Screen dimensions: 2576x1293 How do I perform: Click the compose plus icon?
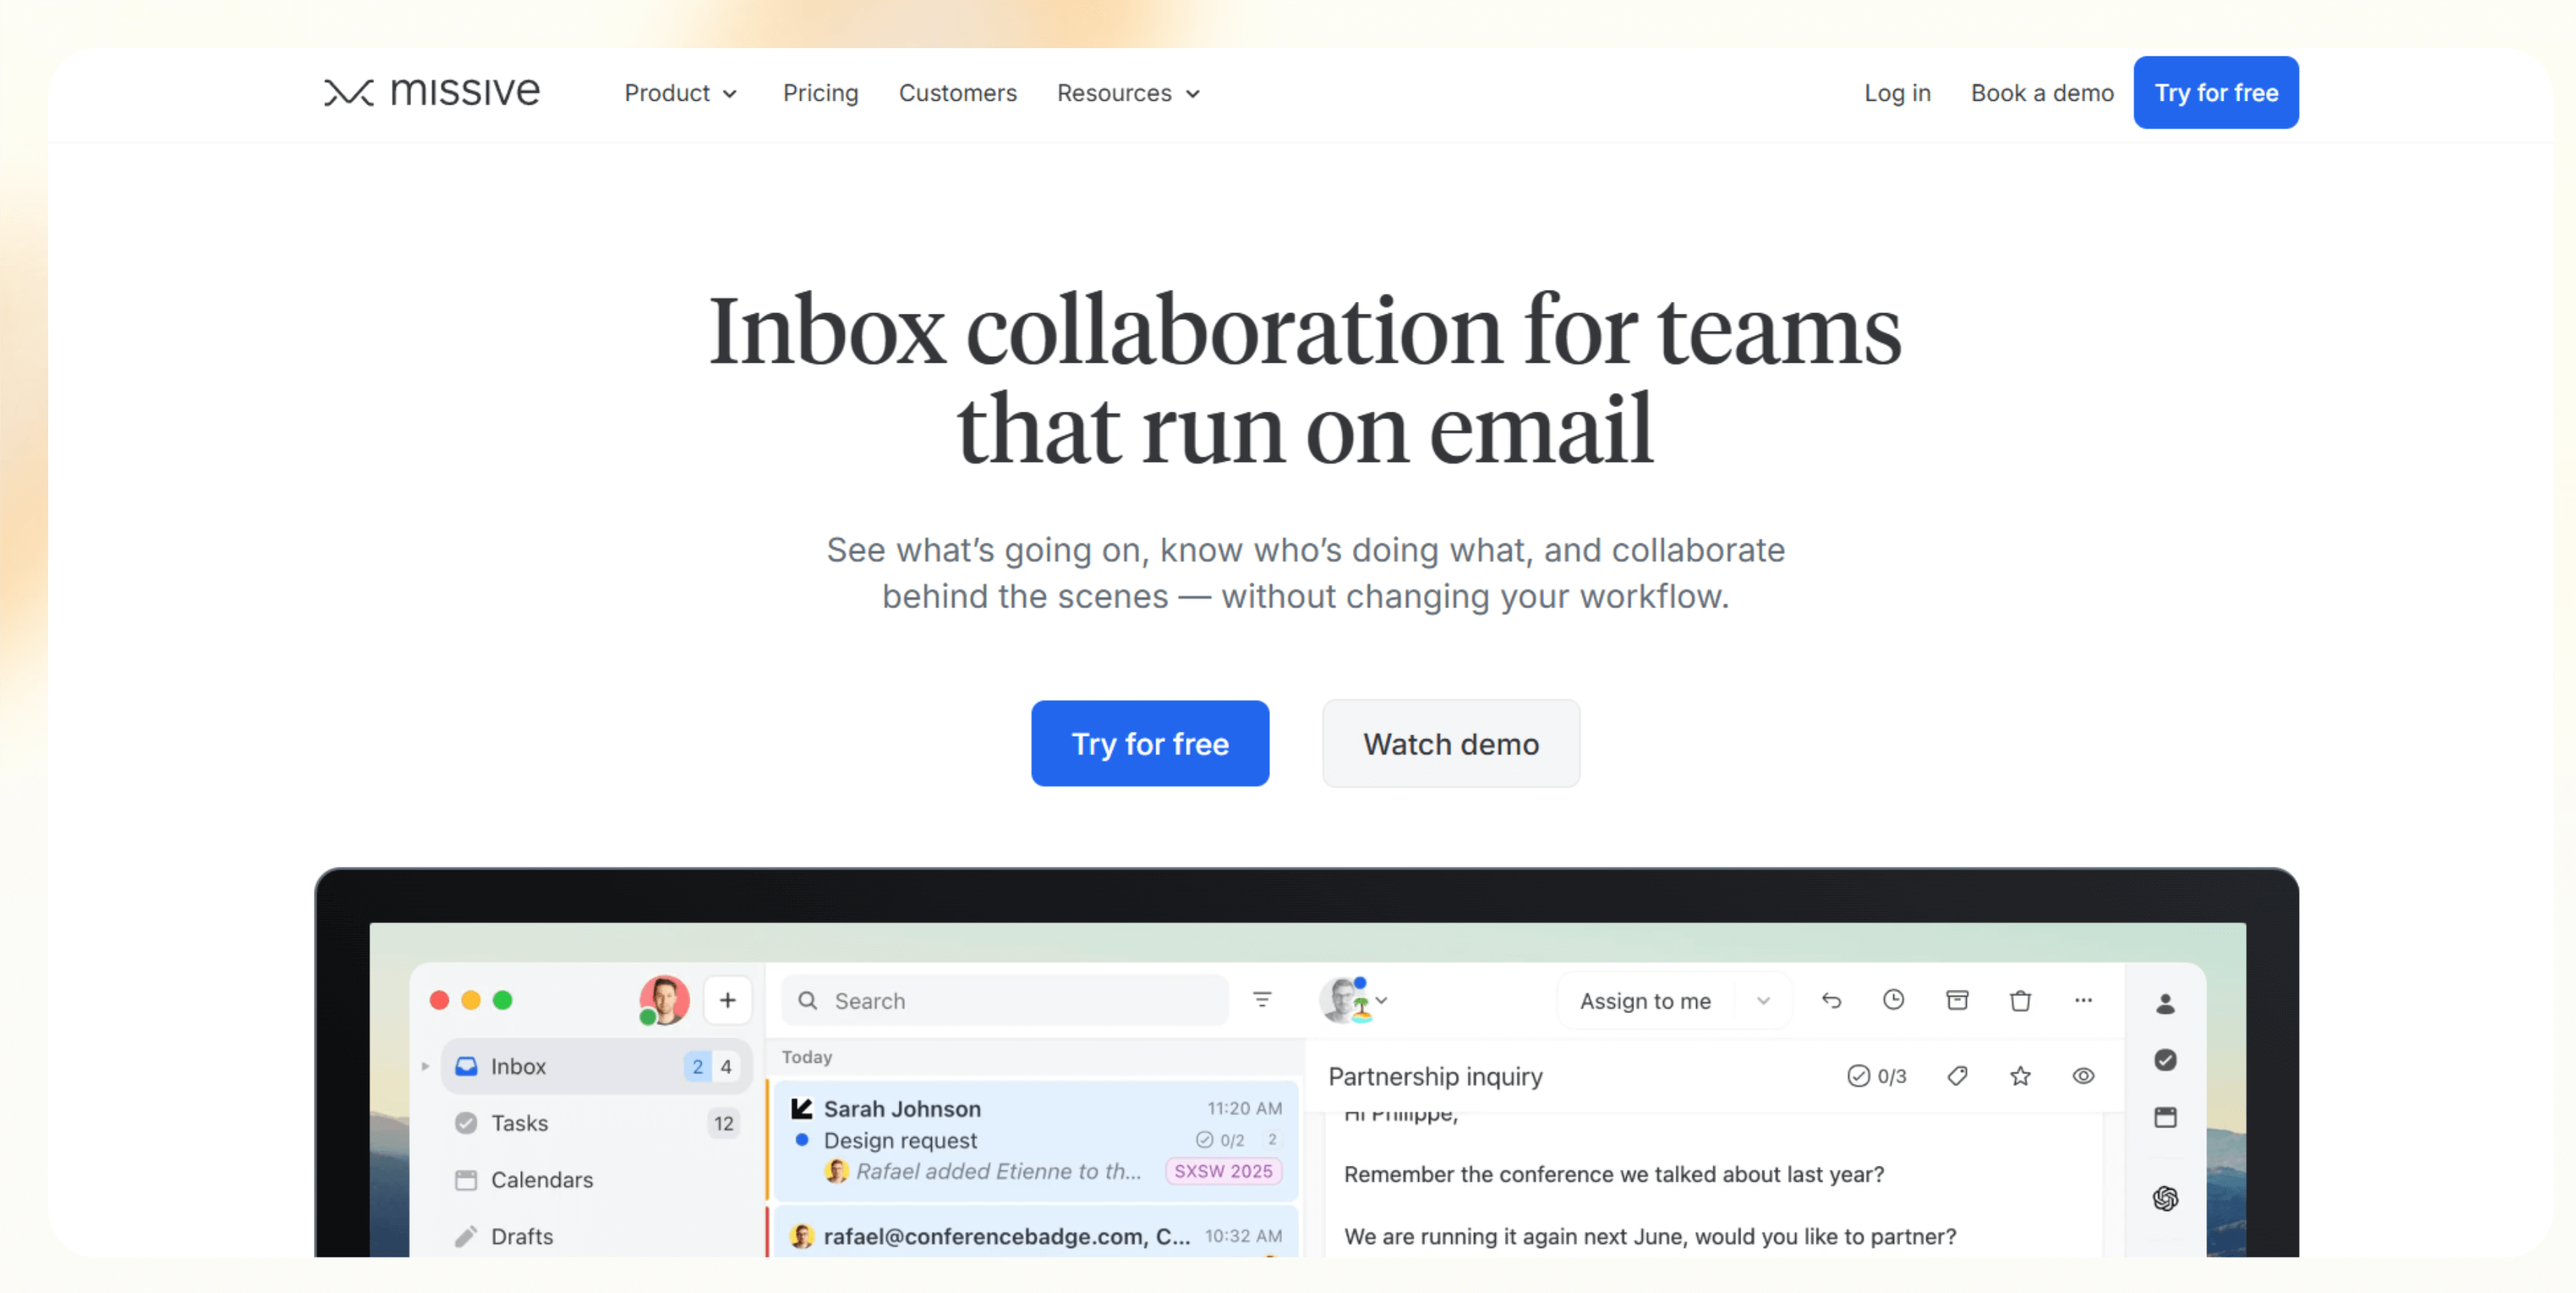click(727, 1000)
